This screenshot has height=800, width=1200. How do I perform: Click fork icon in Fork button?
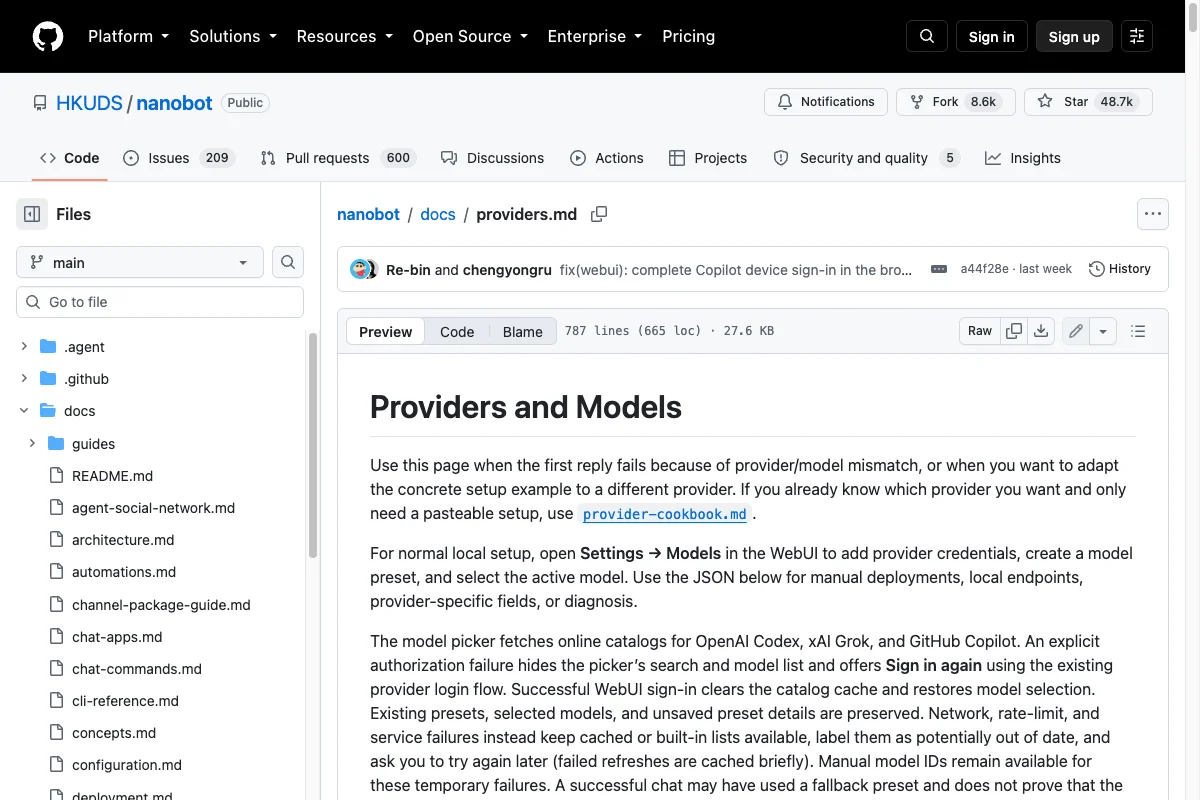(x=917, y=102)
